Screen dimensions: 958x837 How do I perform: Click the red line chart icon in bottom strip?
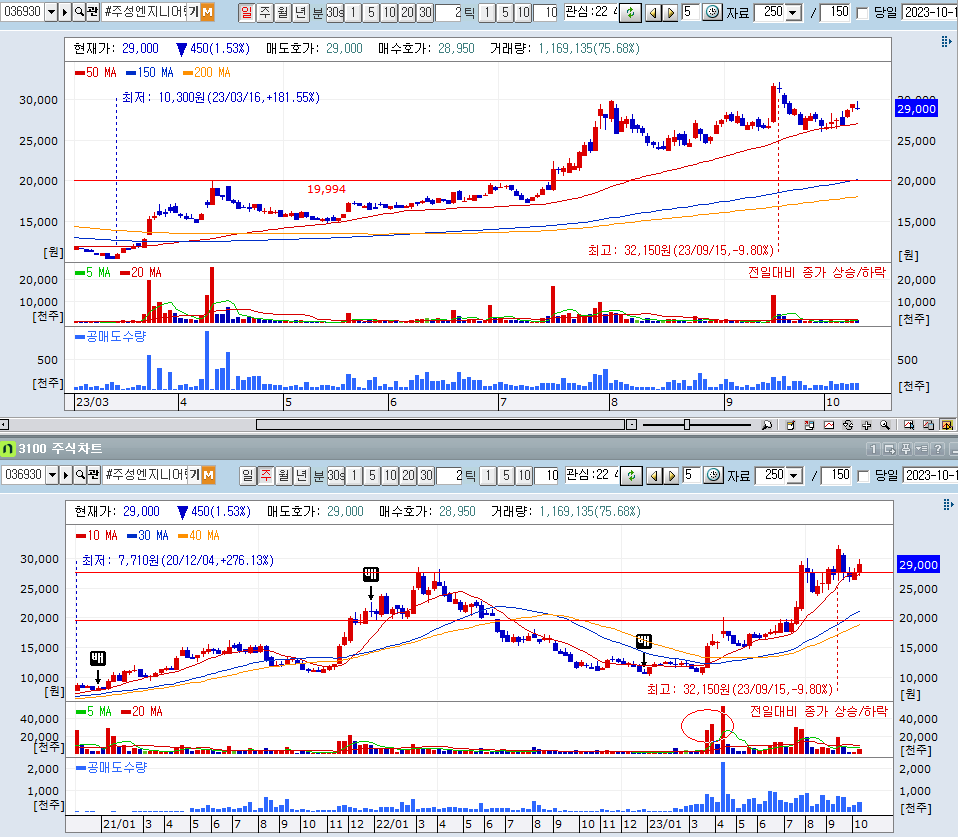[x=829, y=425]
